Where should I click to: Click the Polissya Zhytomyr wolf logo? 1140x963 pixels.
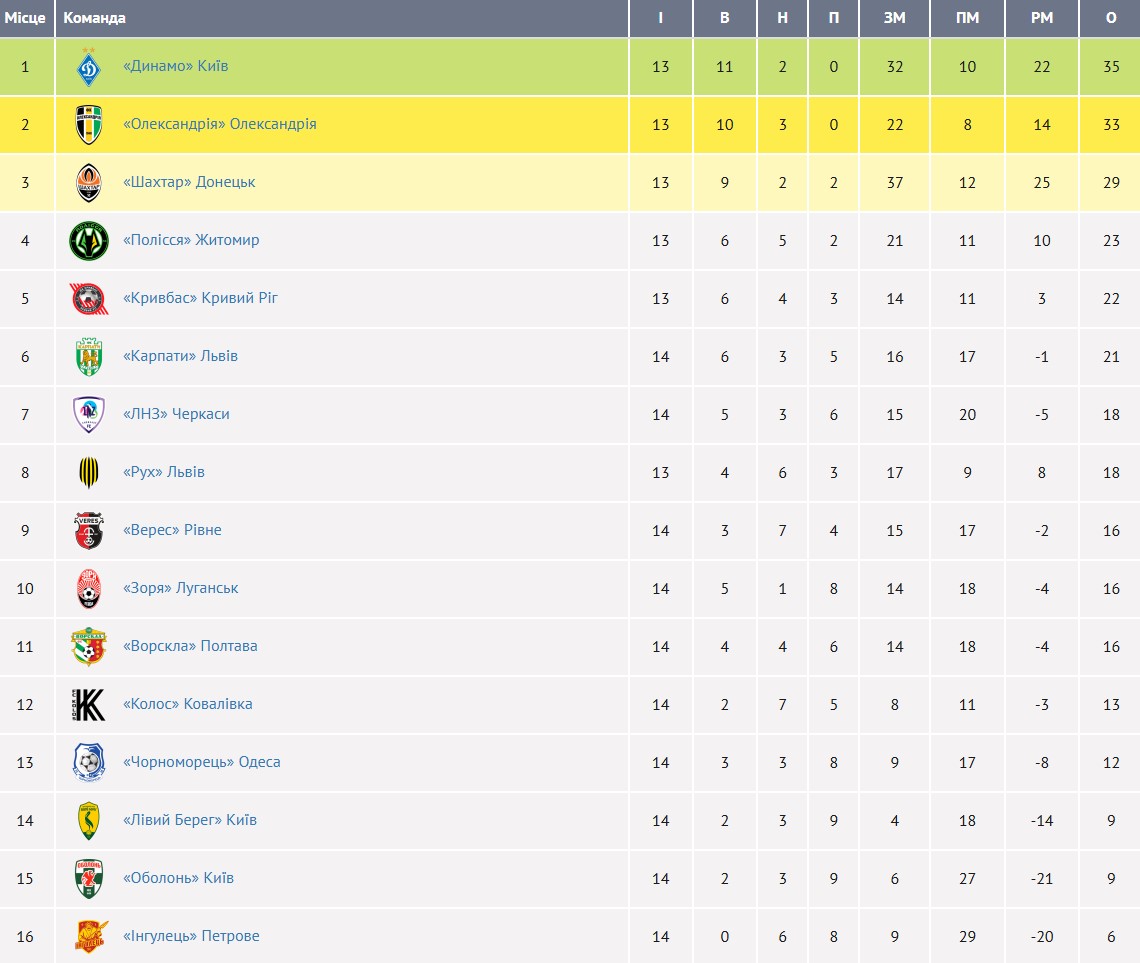pos(89,241)
